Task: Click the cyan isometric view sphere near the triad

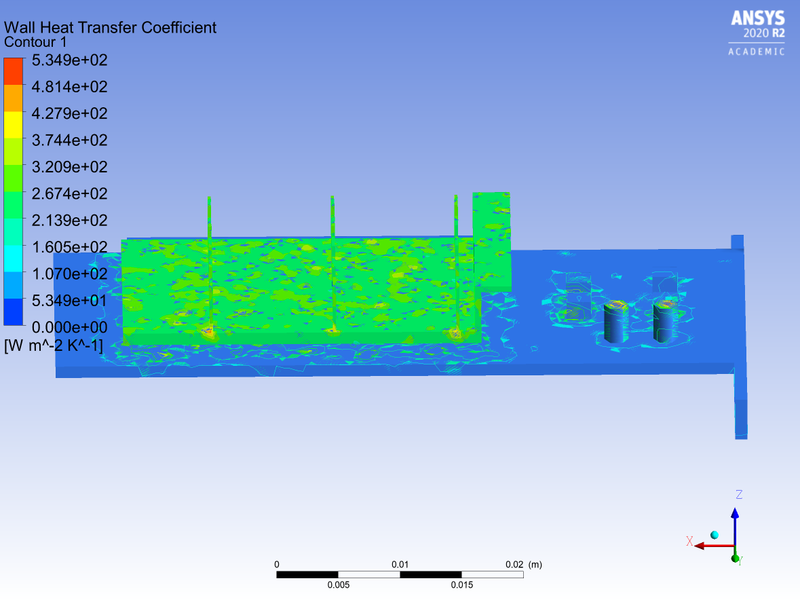Action: tap(715, 534)
